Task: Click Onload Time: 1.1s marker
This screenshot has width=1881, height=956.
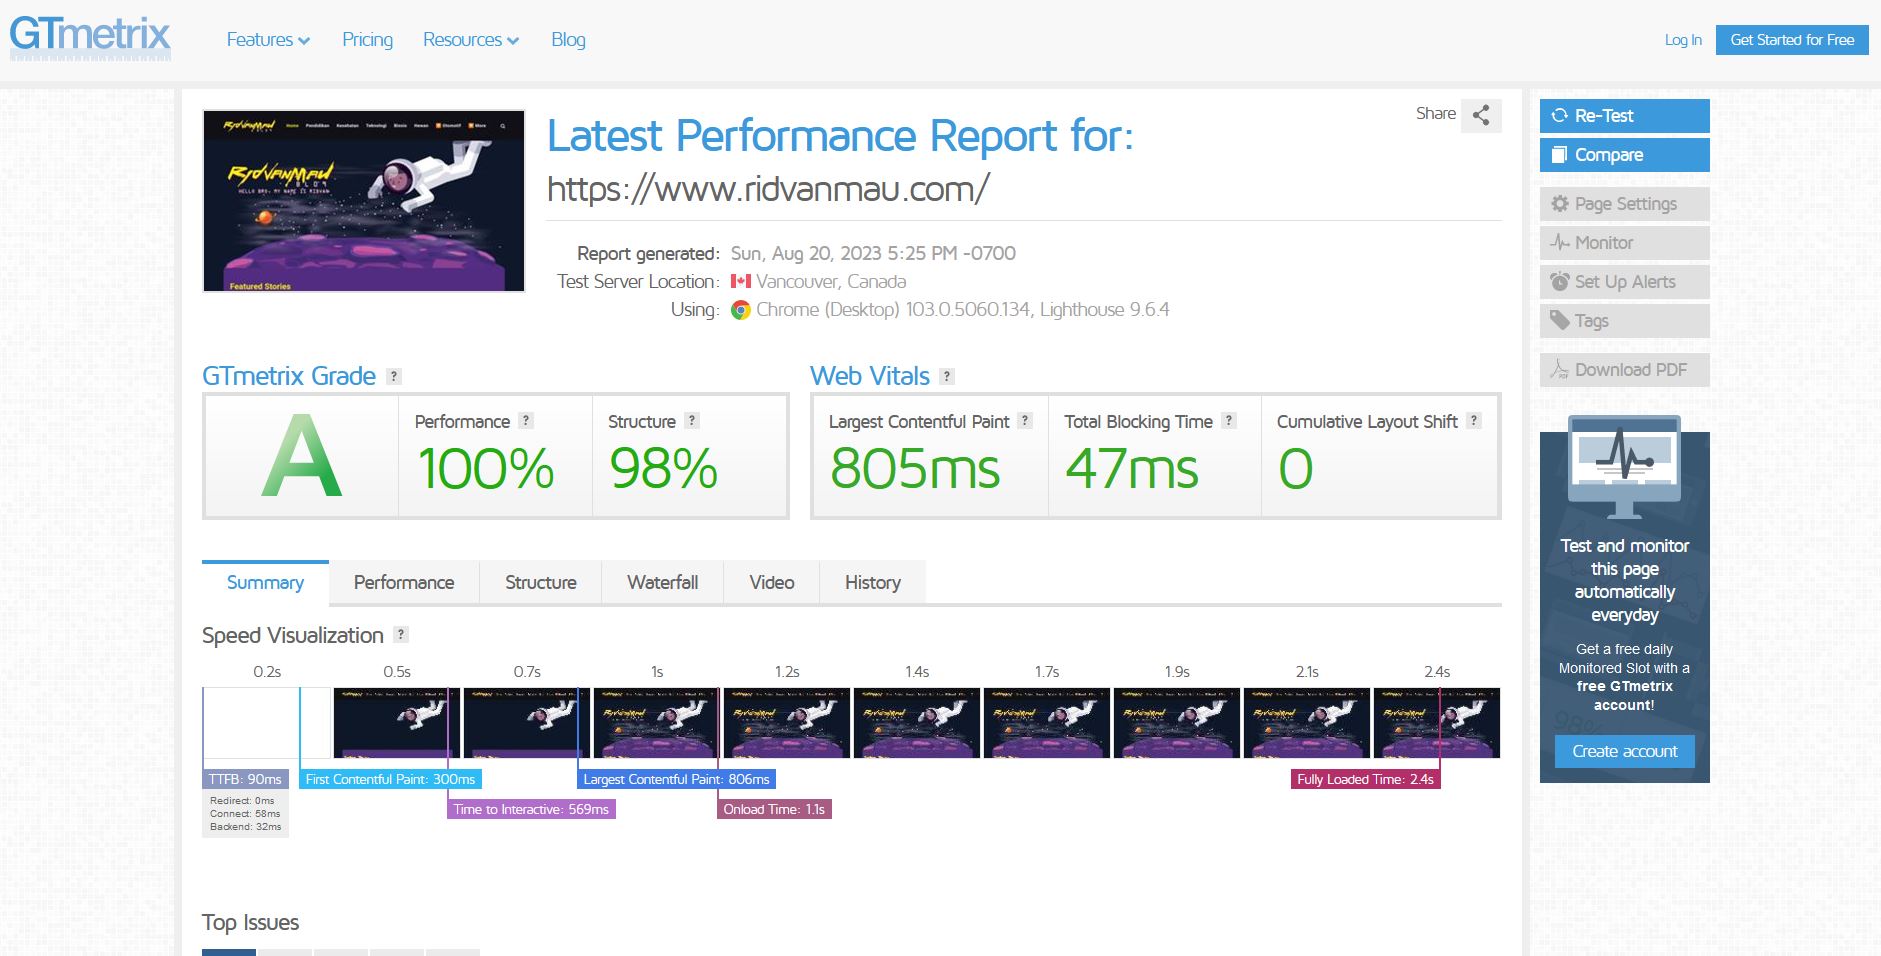Action: [774, 809]
